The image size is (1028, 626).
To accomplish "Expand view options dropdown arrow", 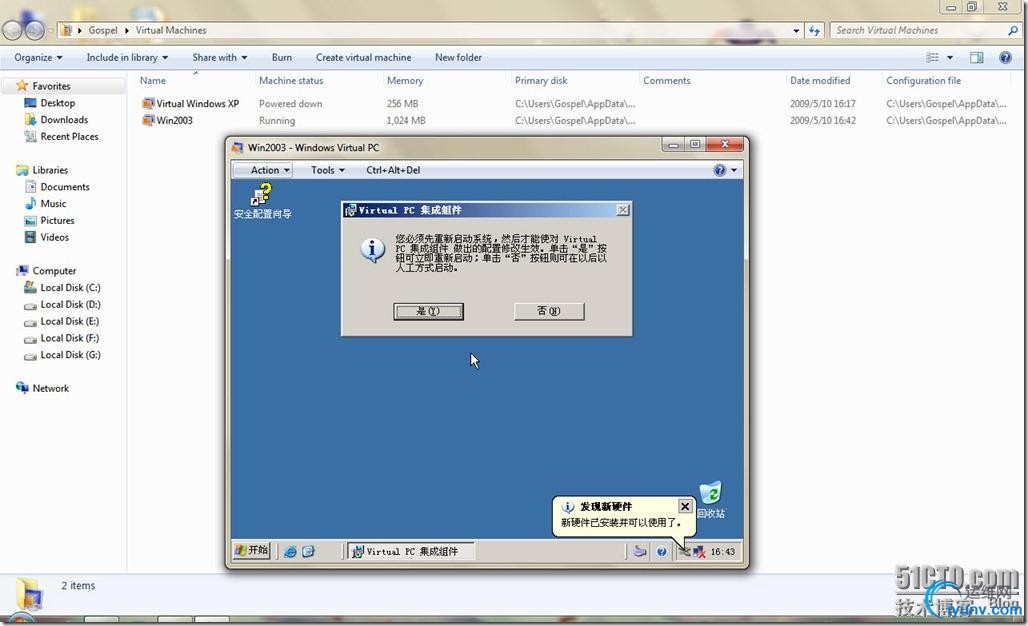I will point(949,58).
